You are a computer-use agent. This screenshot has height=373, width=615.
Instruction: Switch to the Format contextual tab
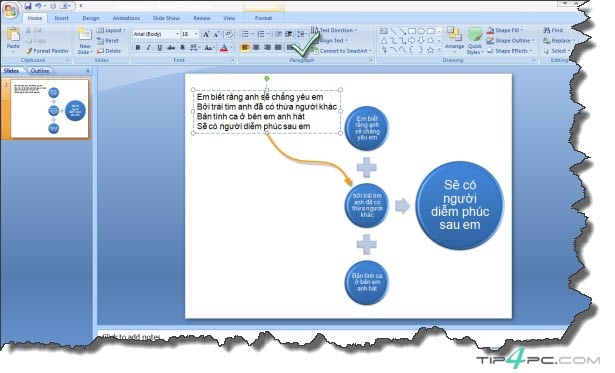pos(264,18)
